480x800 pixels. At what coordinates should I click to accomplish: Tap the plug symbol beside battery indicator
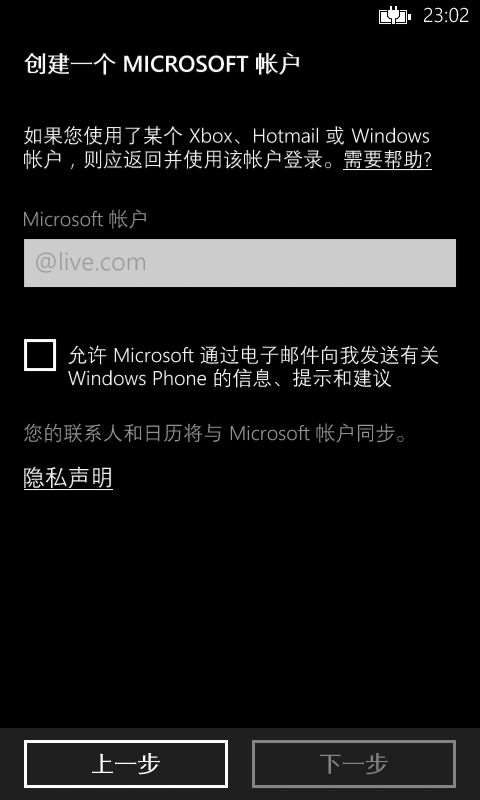(x=394, y=15)
